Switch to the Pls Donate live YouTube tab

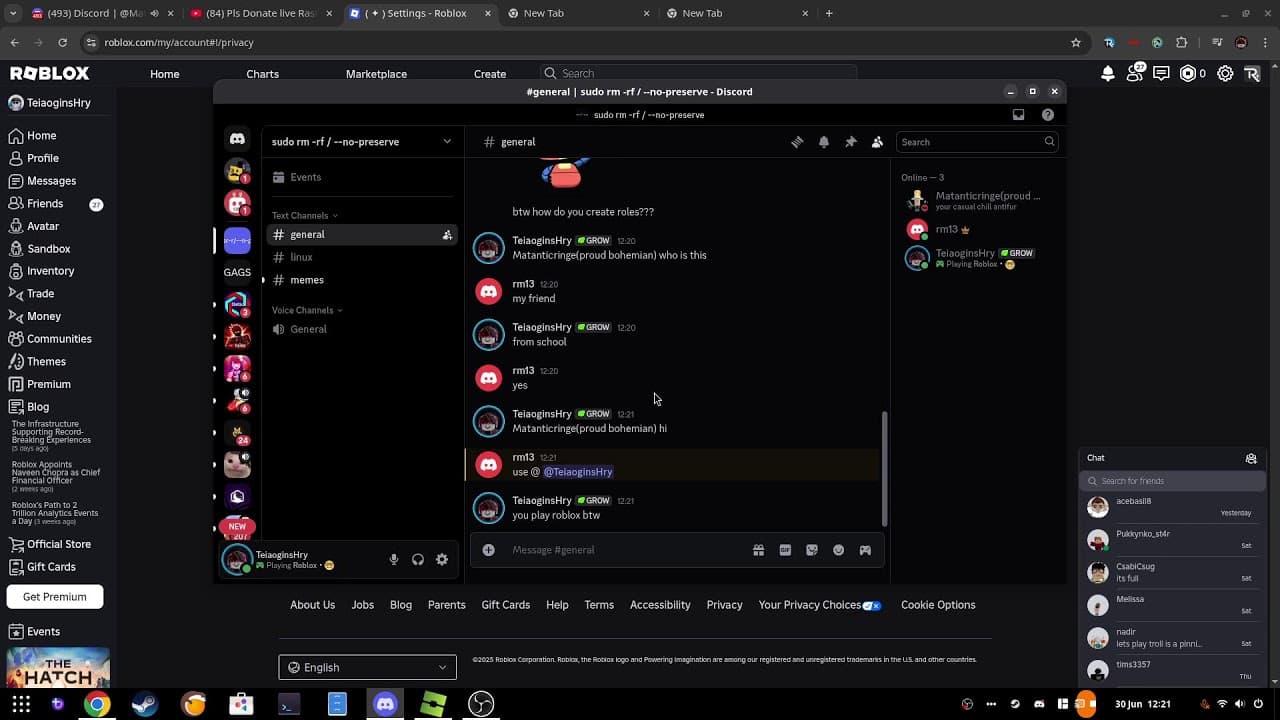point(263,14)
